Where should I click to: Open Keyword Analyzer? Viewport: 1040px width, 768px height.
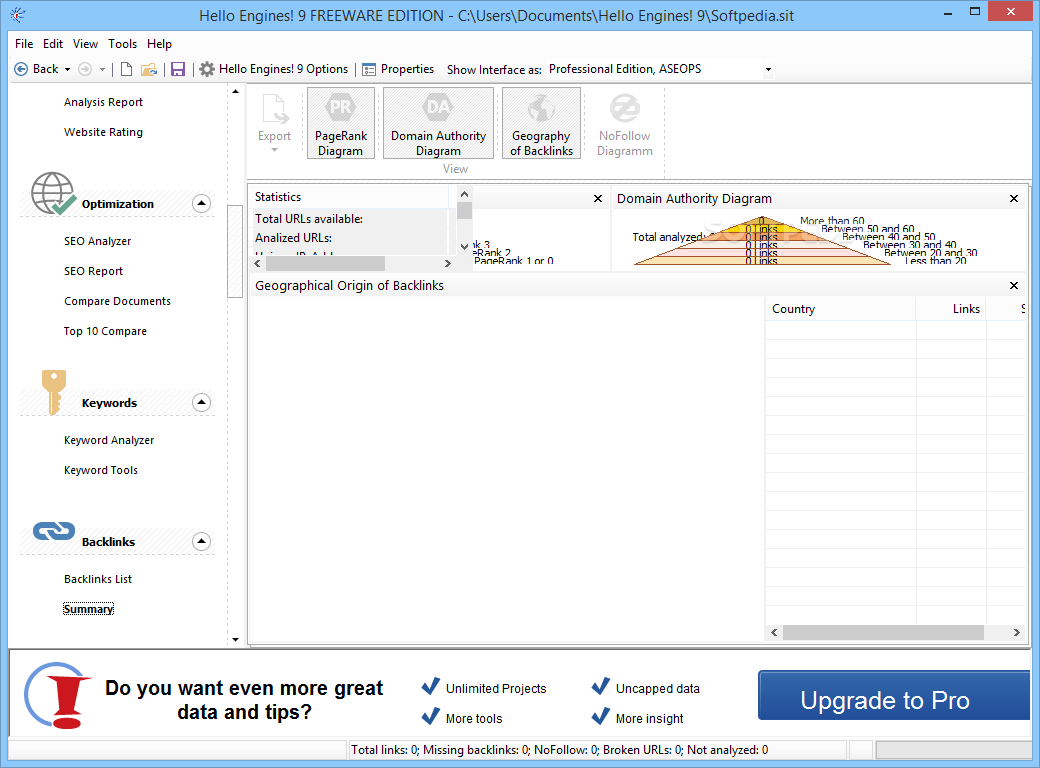click(109, 440)
